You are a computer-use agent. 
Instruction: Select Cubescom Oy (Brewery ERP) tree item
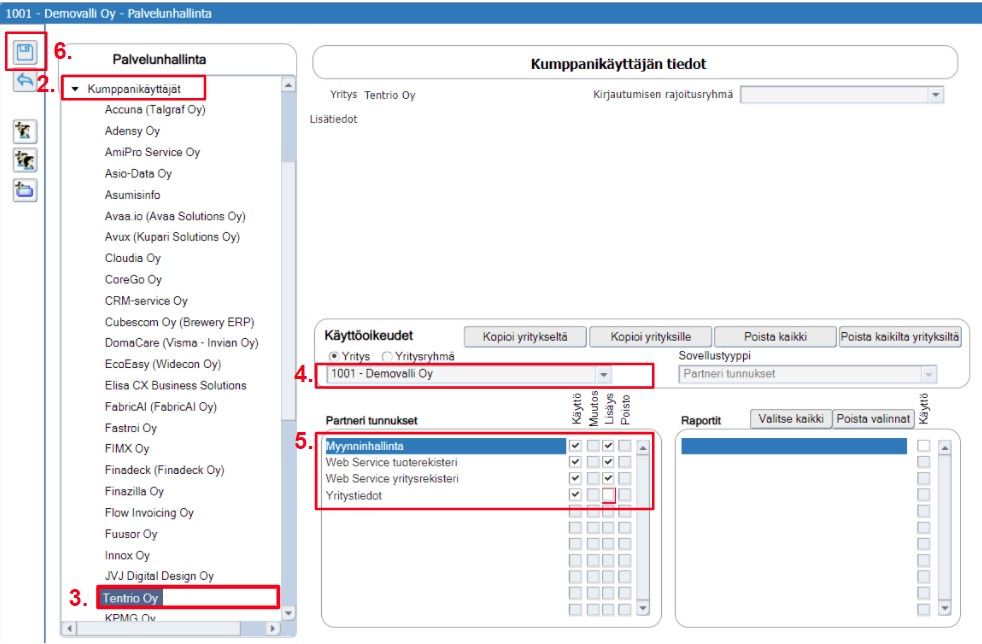pos(179,322)
